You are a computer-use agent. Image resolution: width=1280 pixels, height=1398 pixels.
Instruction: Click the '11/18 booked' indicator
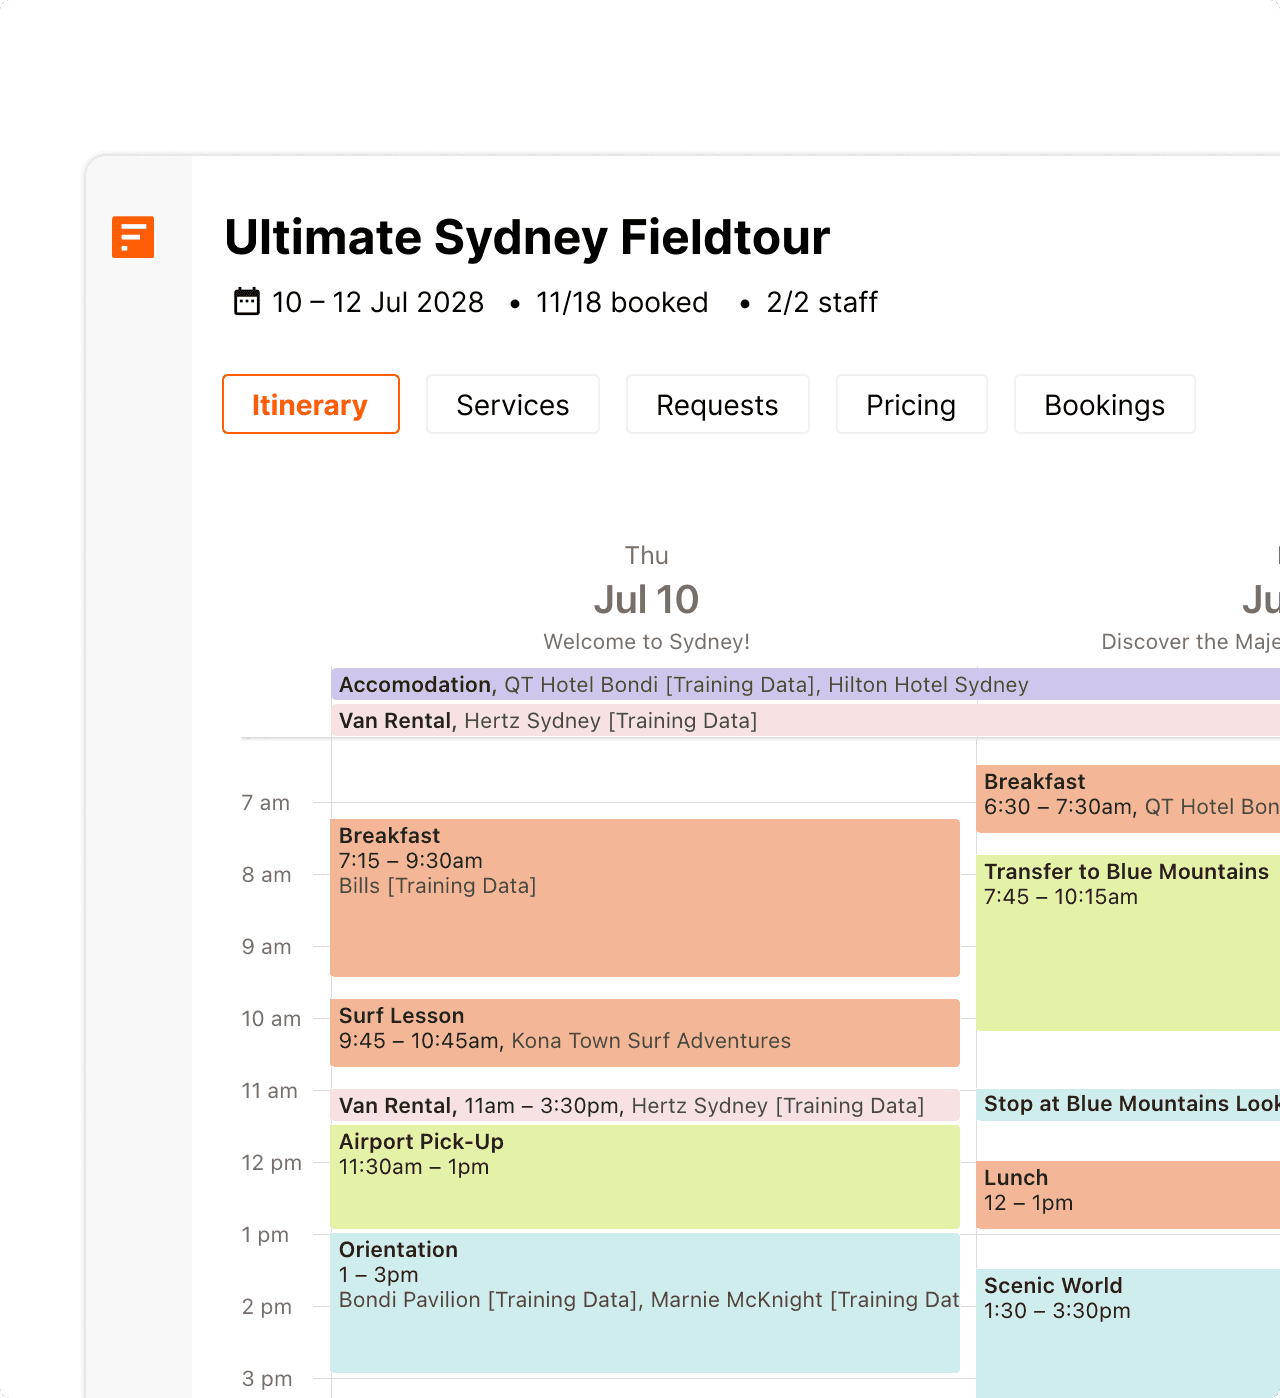pos(622,302)
